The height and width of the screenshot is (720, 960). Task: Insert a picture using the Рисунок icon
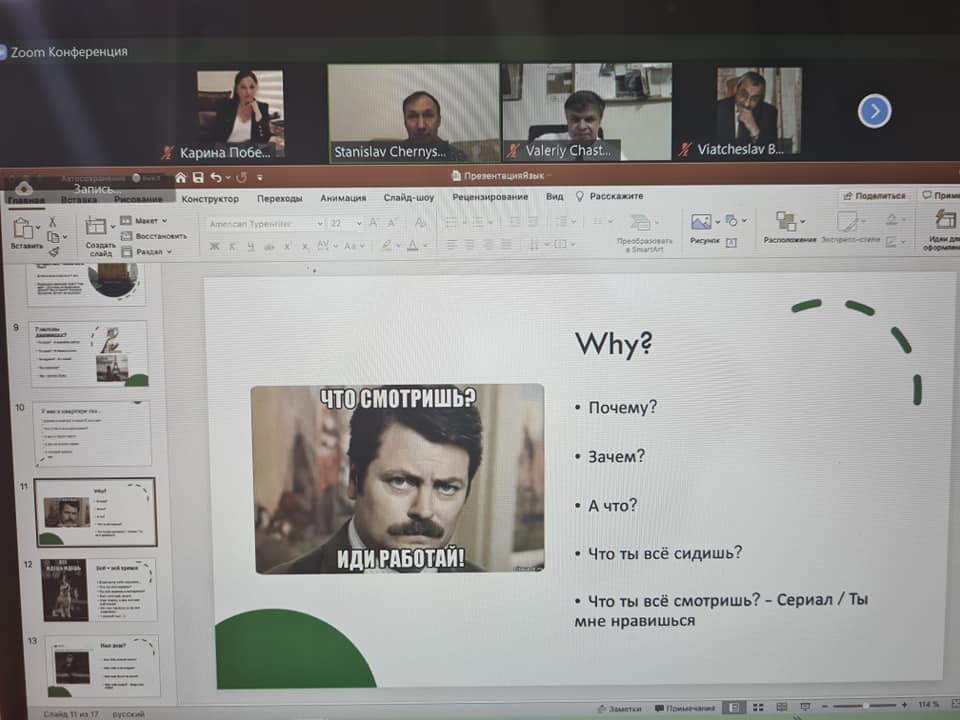pyautogui.click(x=701, y=222)
